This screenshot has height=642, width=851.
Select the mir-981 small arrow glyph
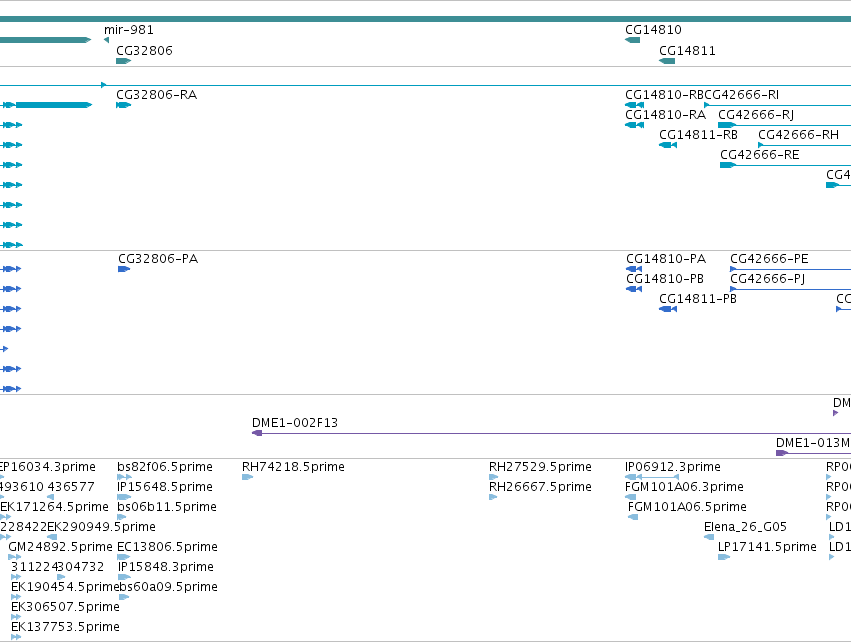[x=106, y=40]
